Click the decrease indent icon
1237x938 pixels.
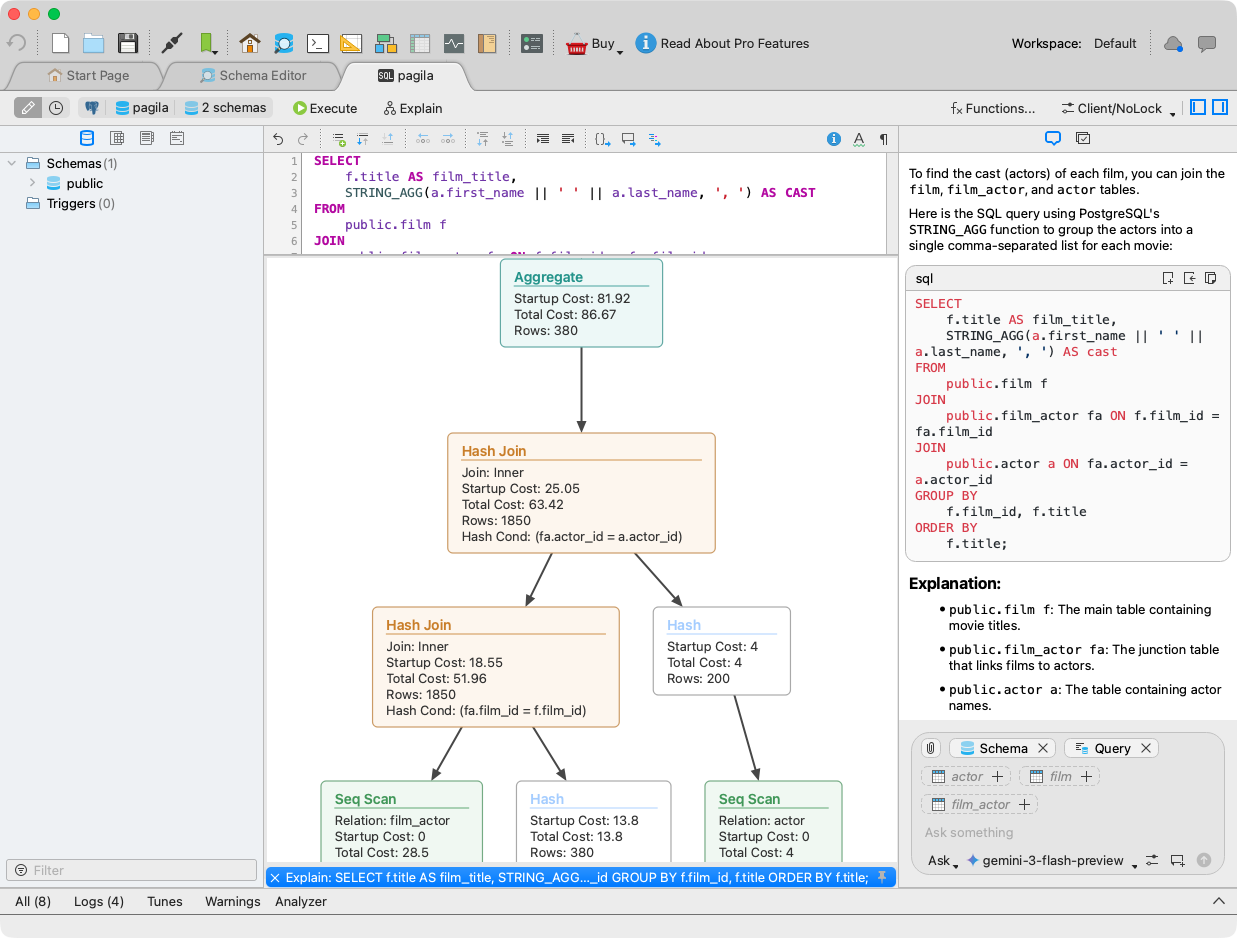pos(568,139)
